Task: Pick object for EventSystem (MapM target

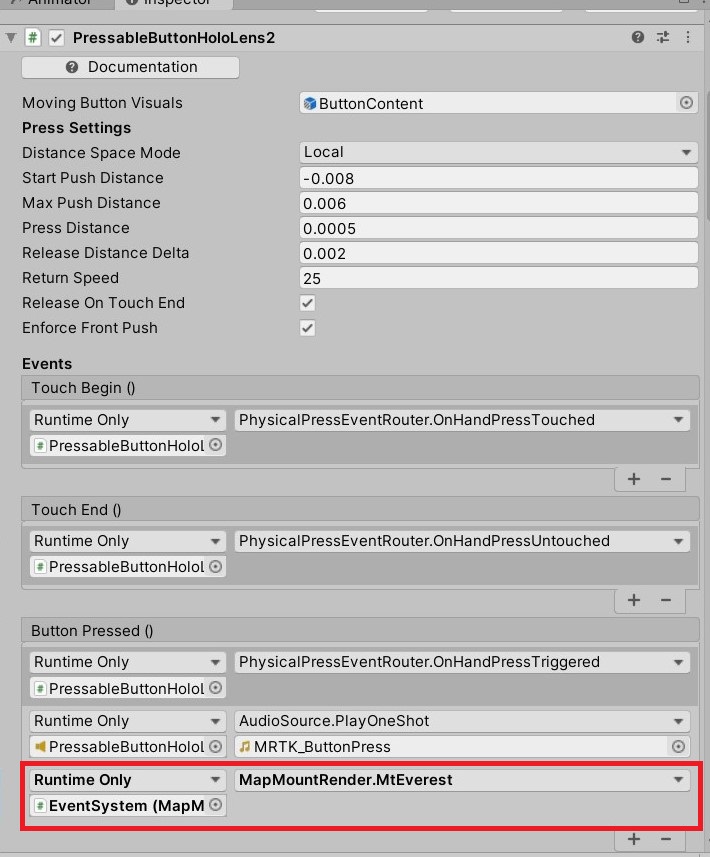Action: point(216,805)
